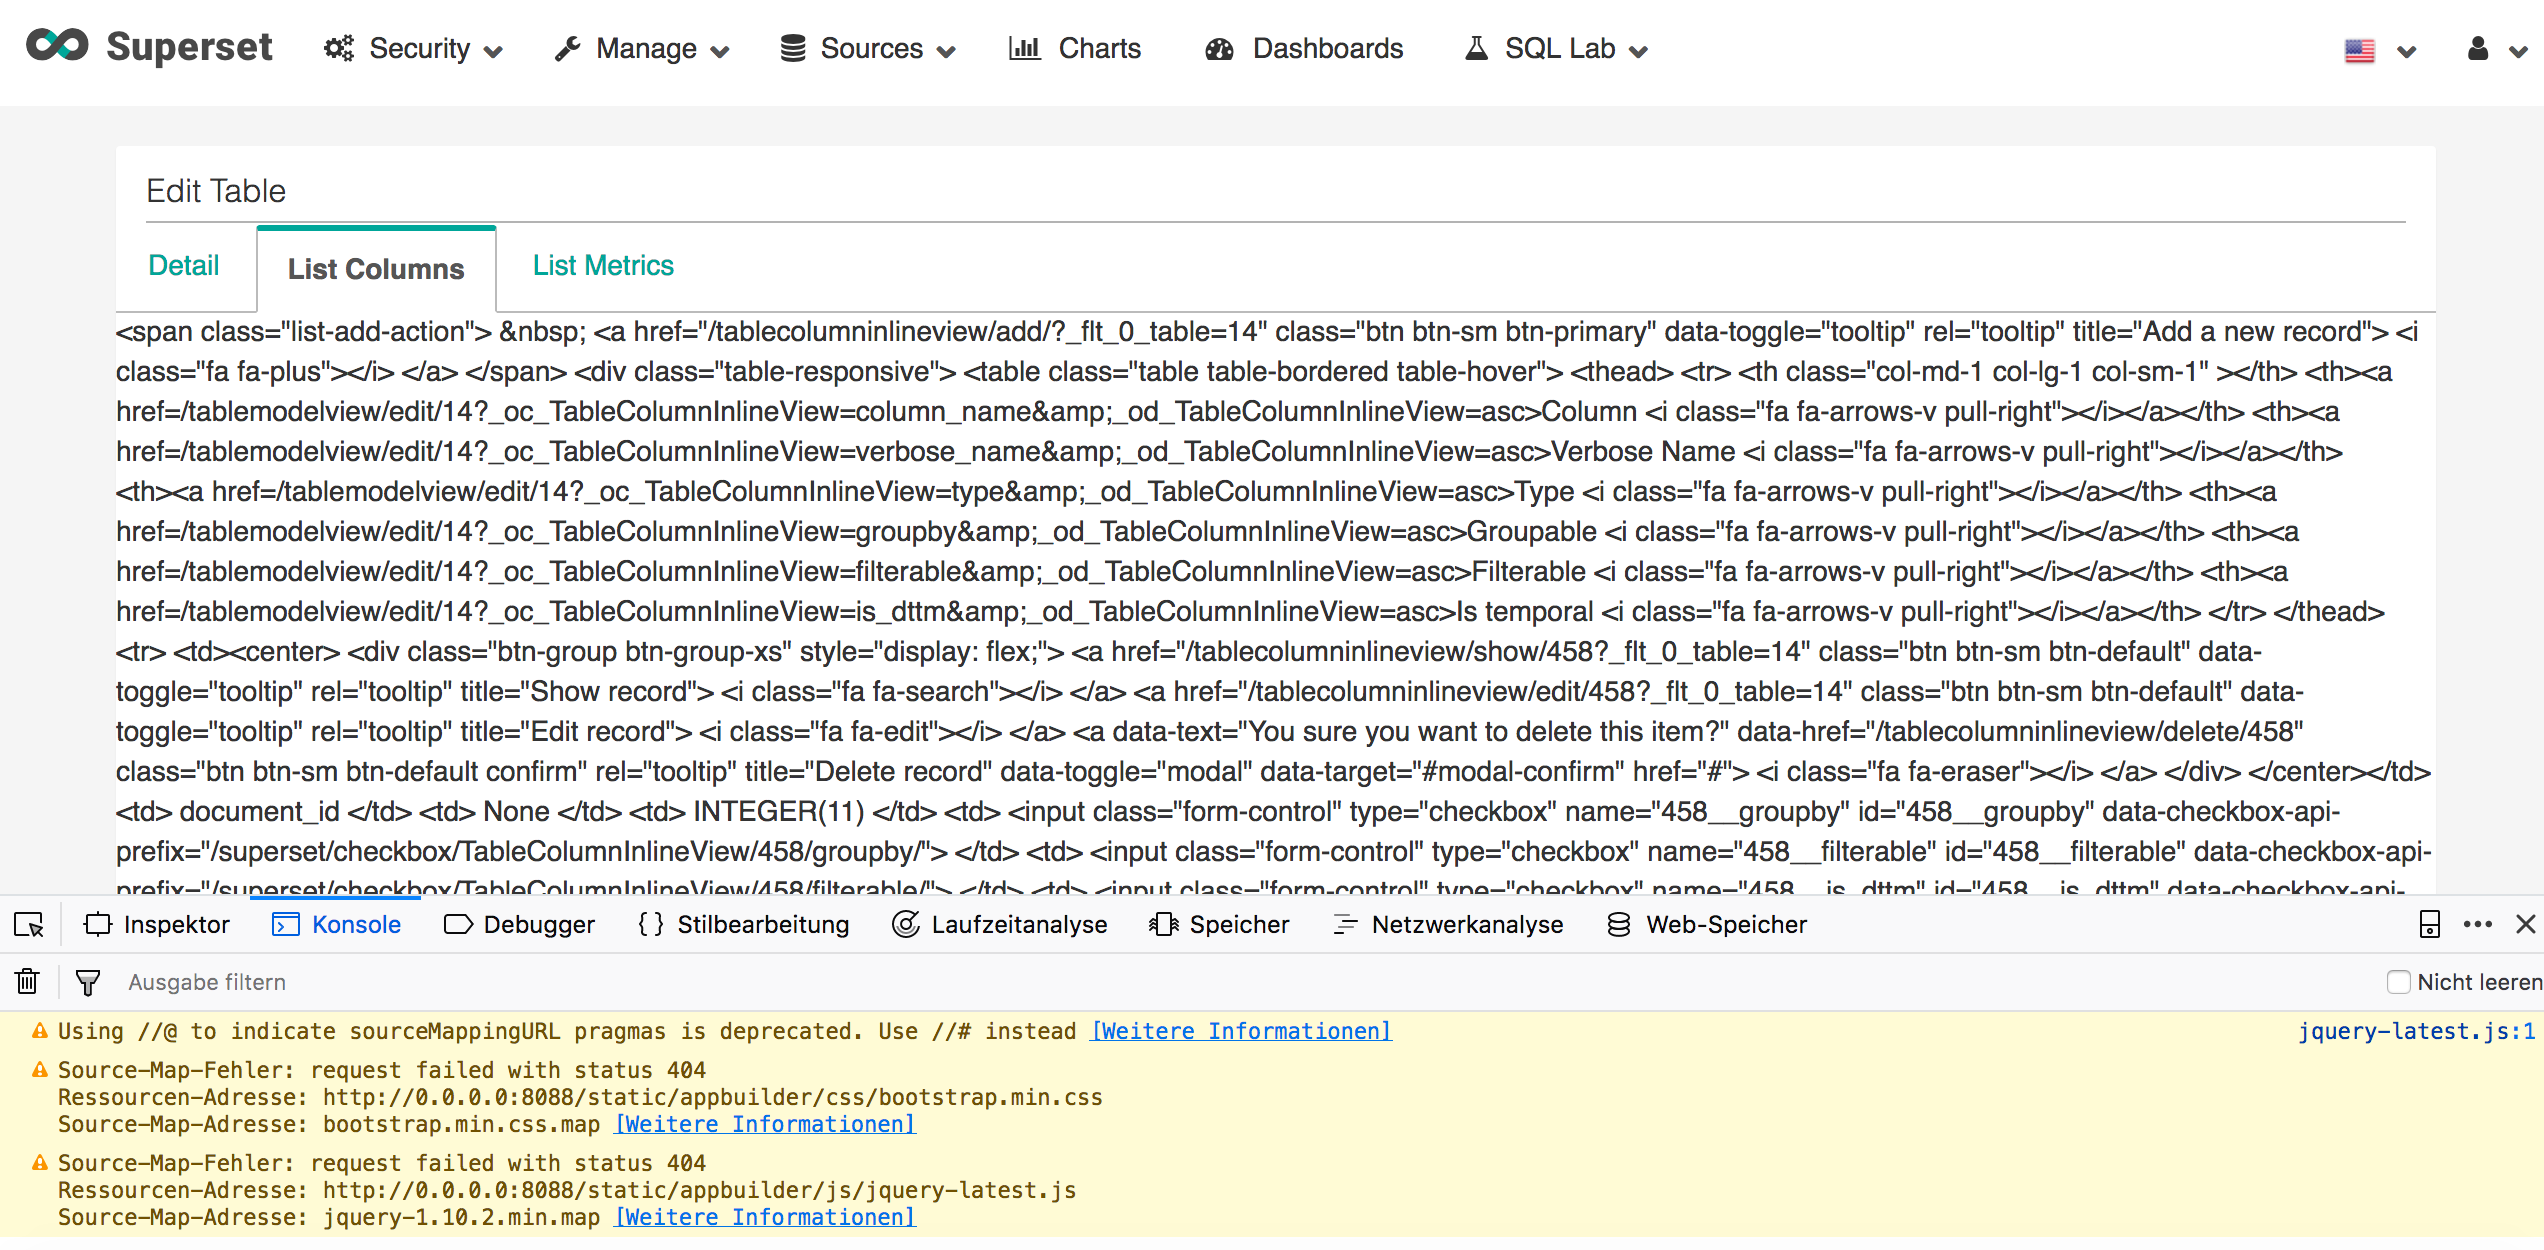Click the Superset brand name link
2544x1250 pixels.
coord(189,46)
